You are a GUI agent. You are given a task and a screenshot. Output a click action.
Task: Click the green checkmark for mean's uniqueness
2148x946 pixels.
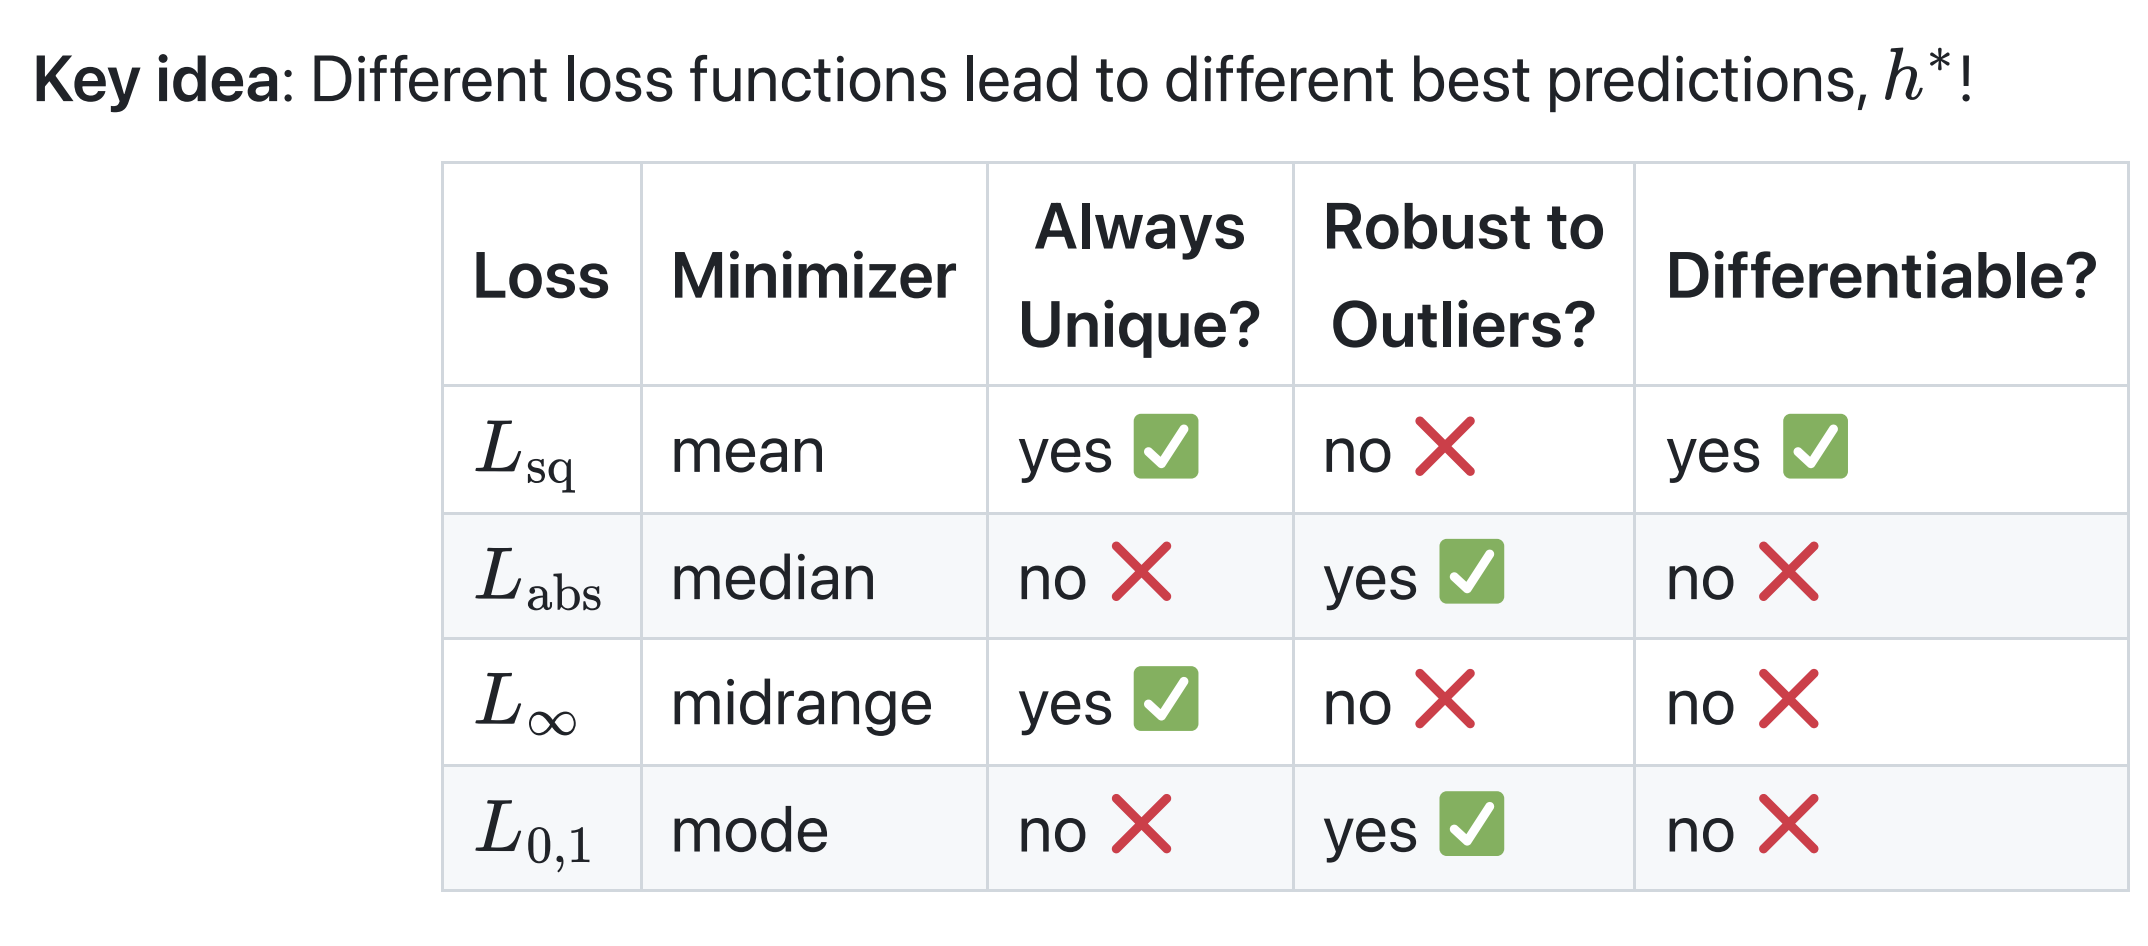1165,447
